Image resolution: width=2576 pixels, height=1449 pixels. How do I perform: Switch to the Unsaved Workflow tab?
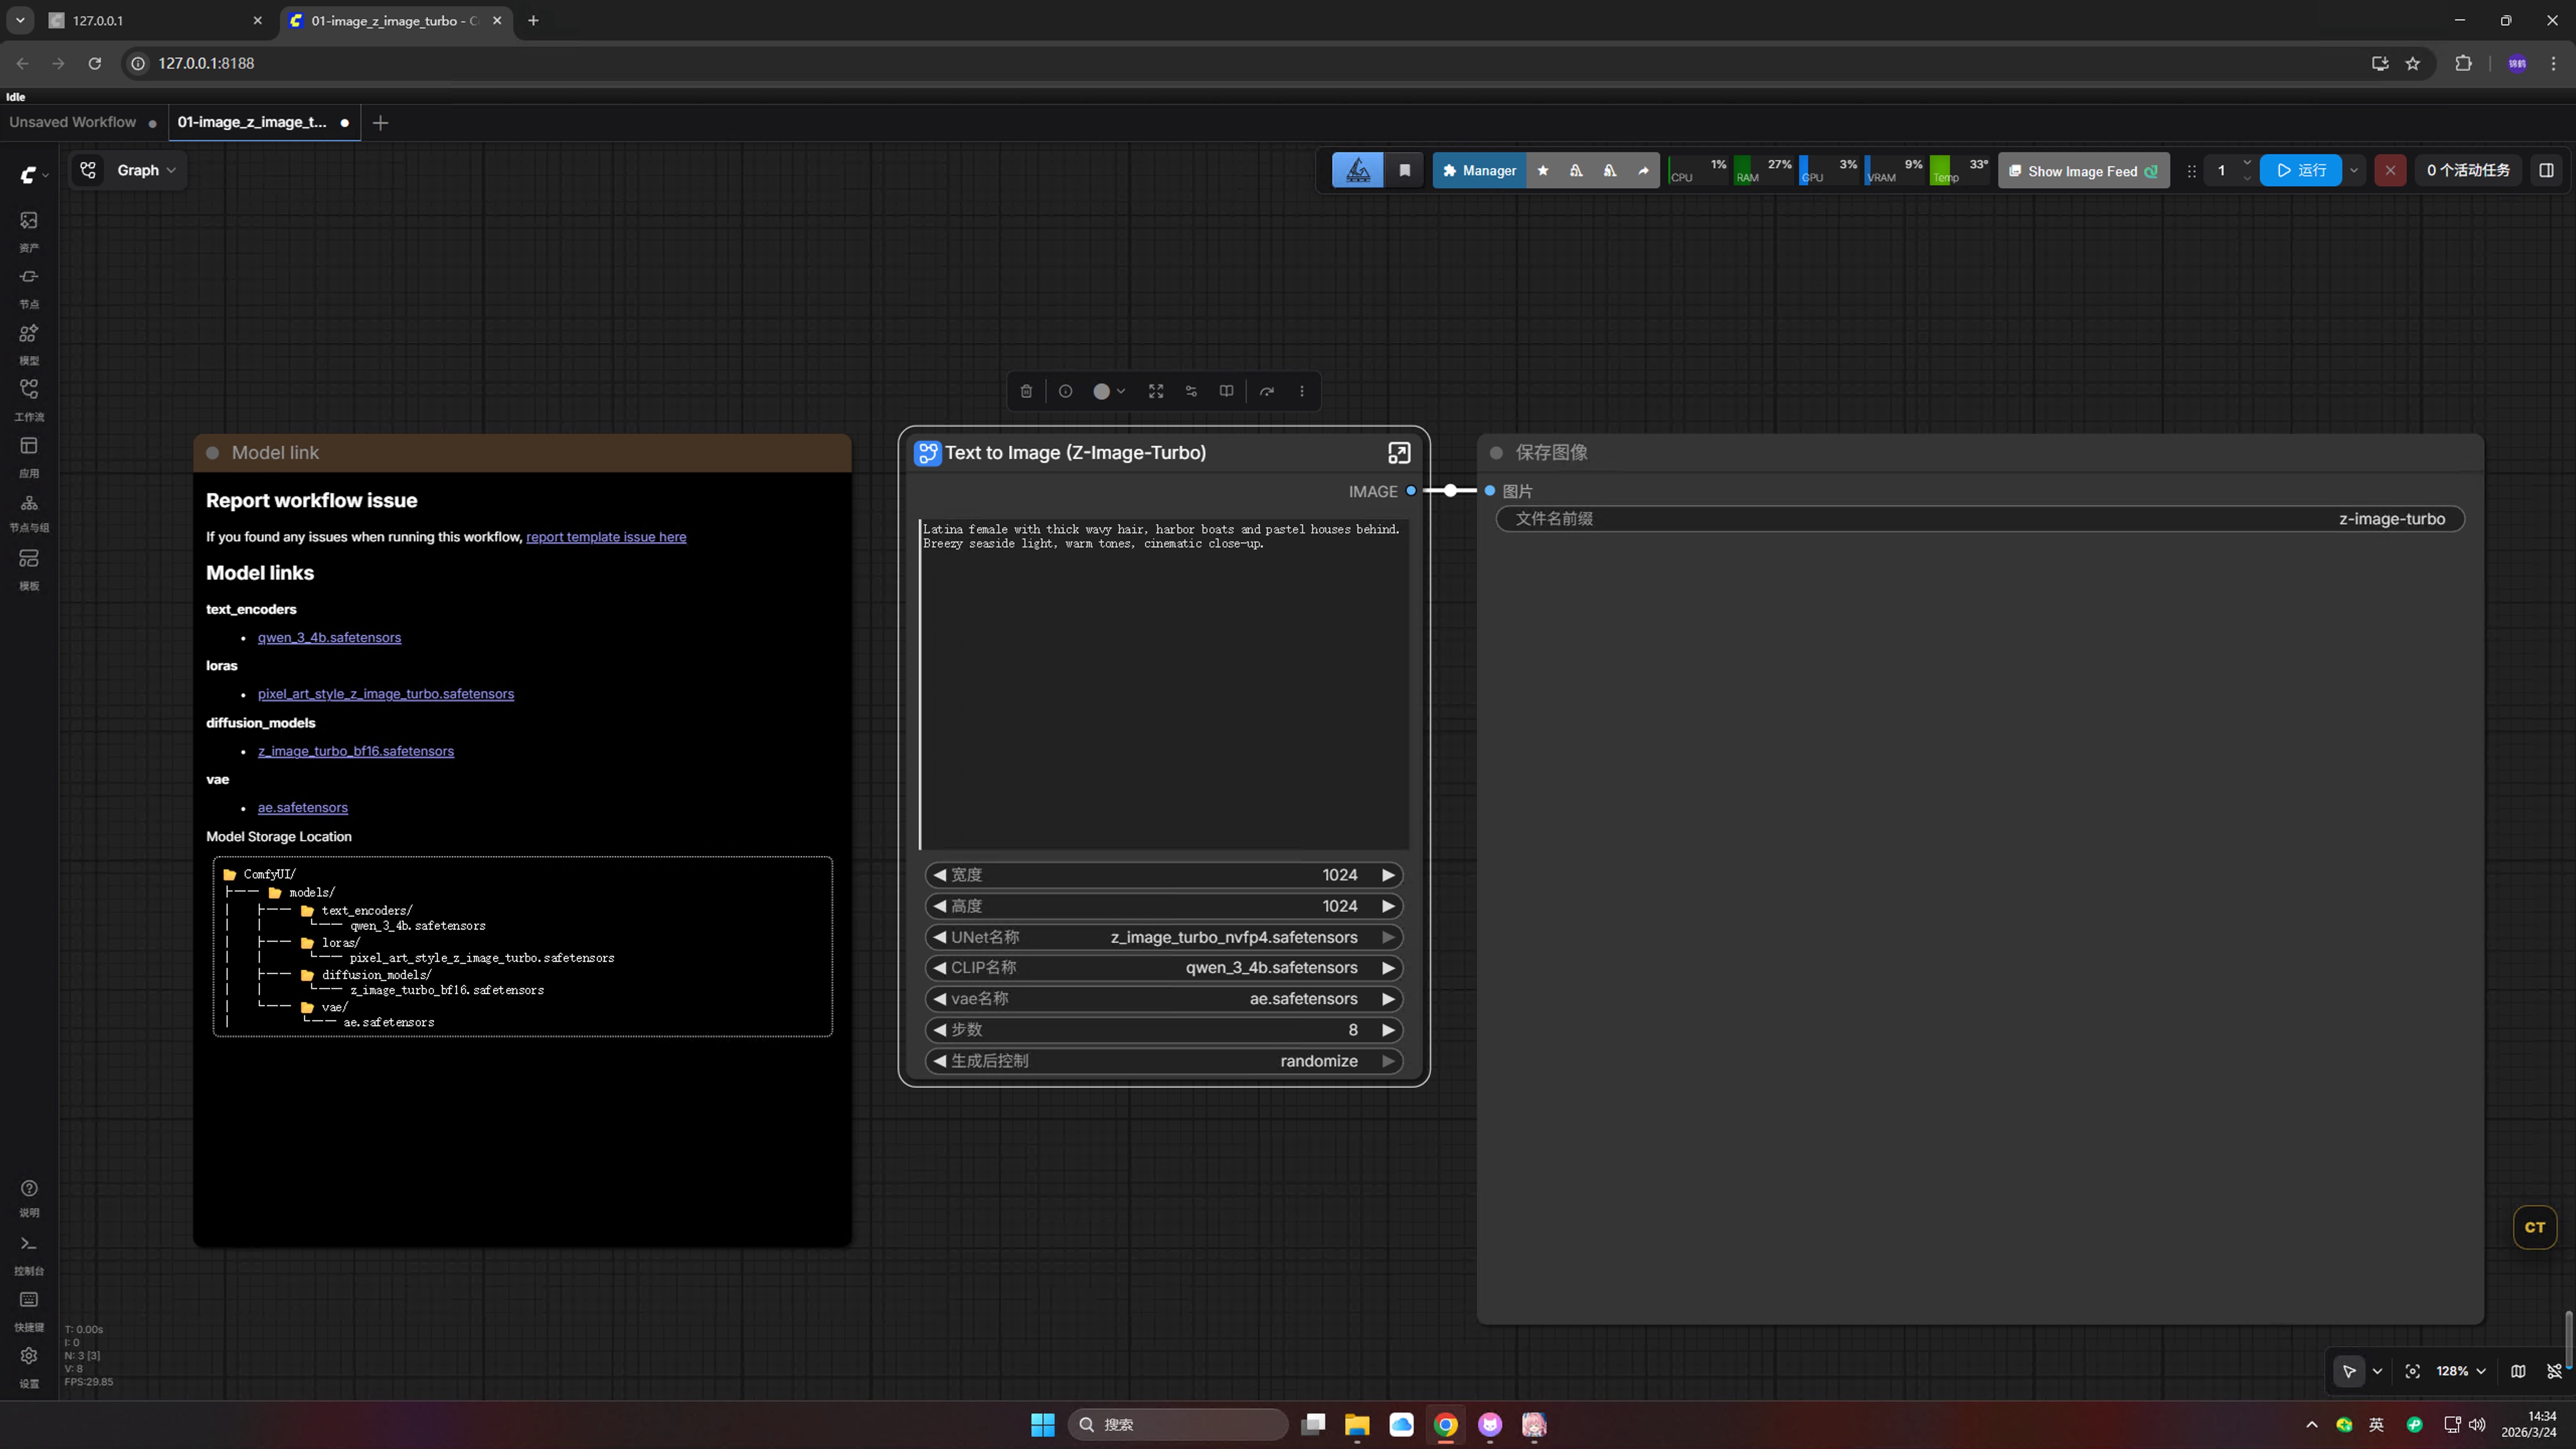[73, 122]
